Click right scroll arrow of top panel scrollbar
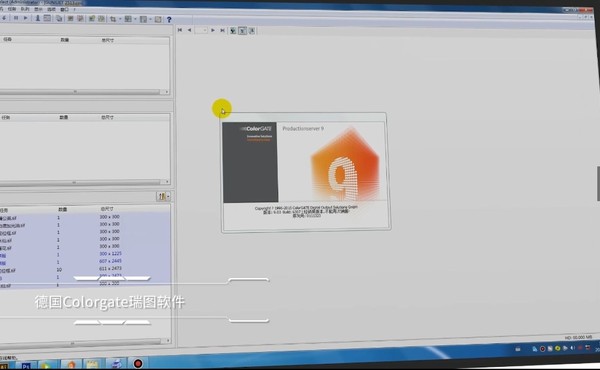The image size is (600, 370). (x=166, y=92)
